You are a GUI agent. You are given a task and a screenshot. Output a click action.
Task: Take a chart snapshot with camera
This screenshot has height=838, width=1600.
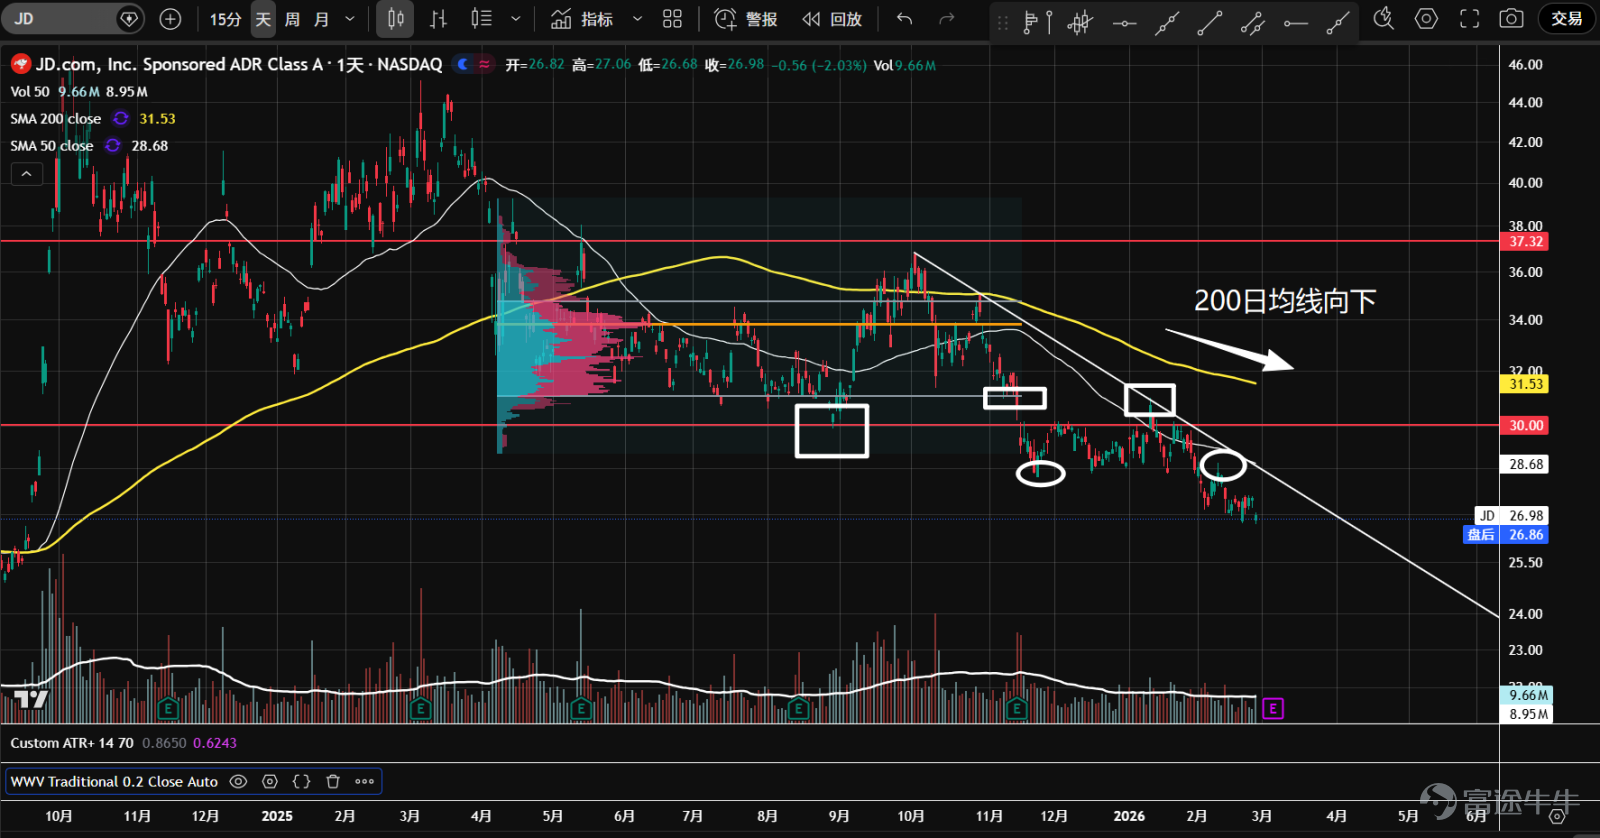[x=1512, y=19]
